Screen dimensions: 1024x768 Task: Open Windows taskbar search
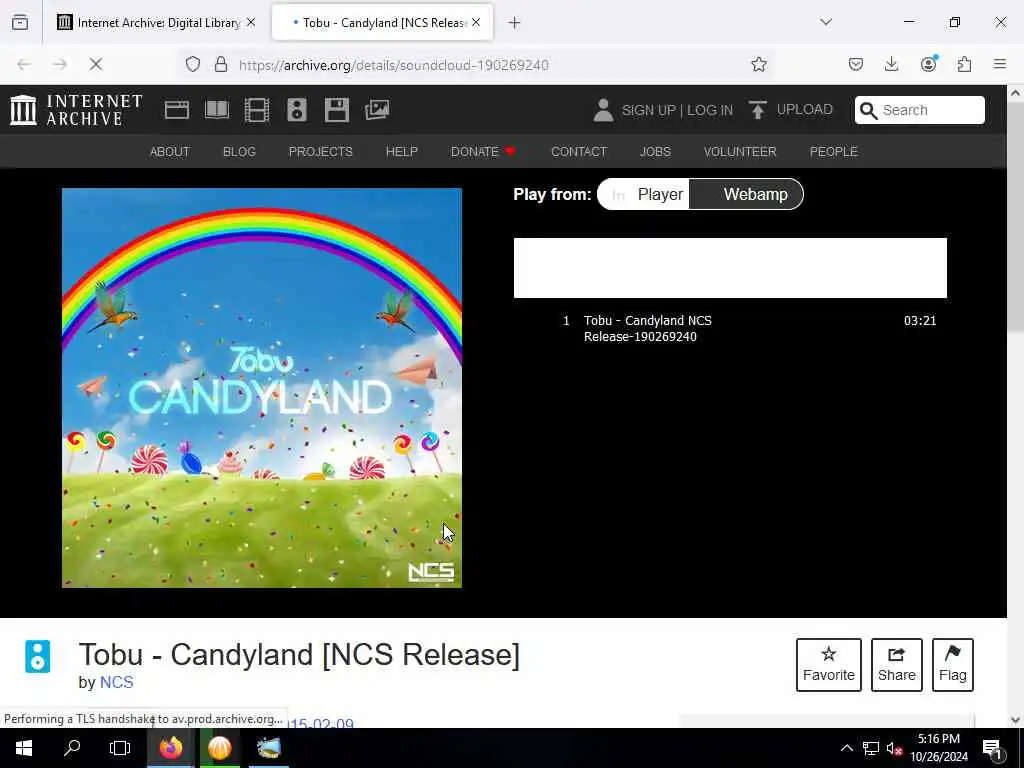point(72,748)
